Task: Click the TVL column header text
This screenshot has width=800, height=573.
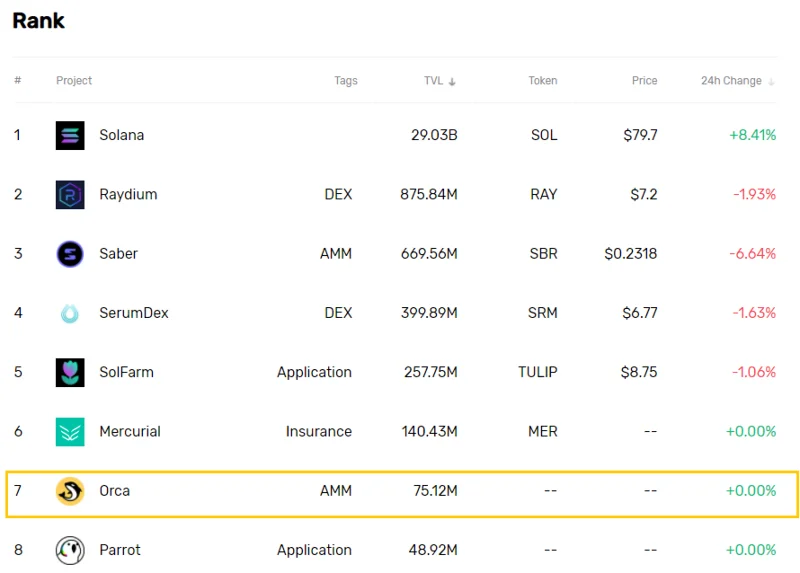Action: click(434, 81)
